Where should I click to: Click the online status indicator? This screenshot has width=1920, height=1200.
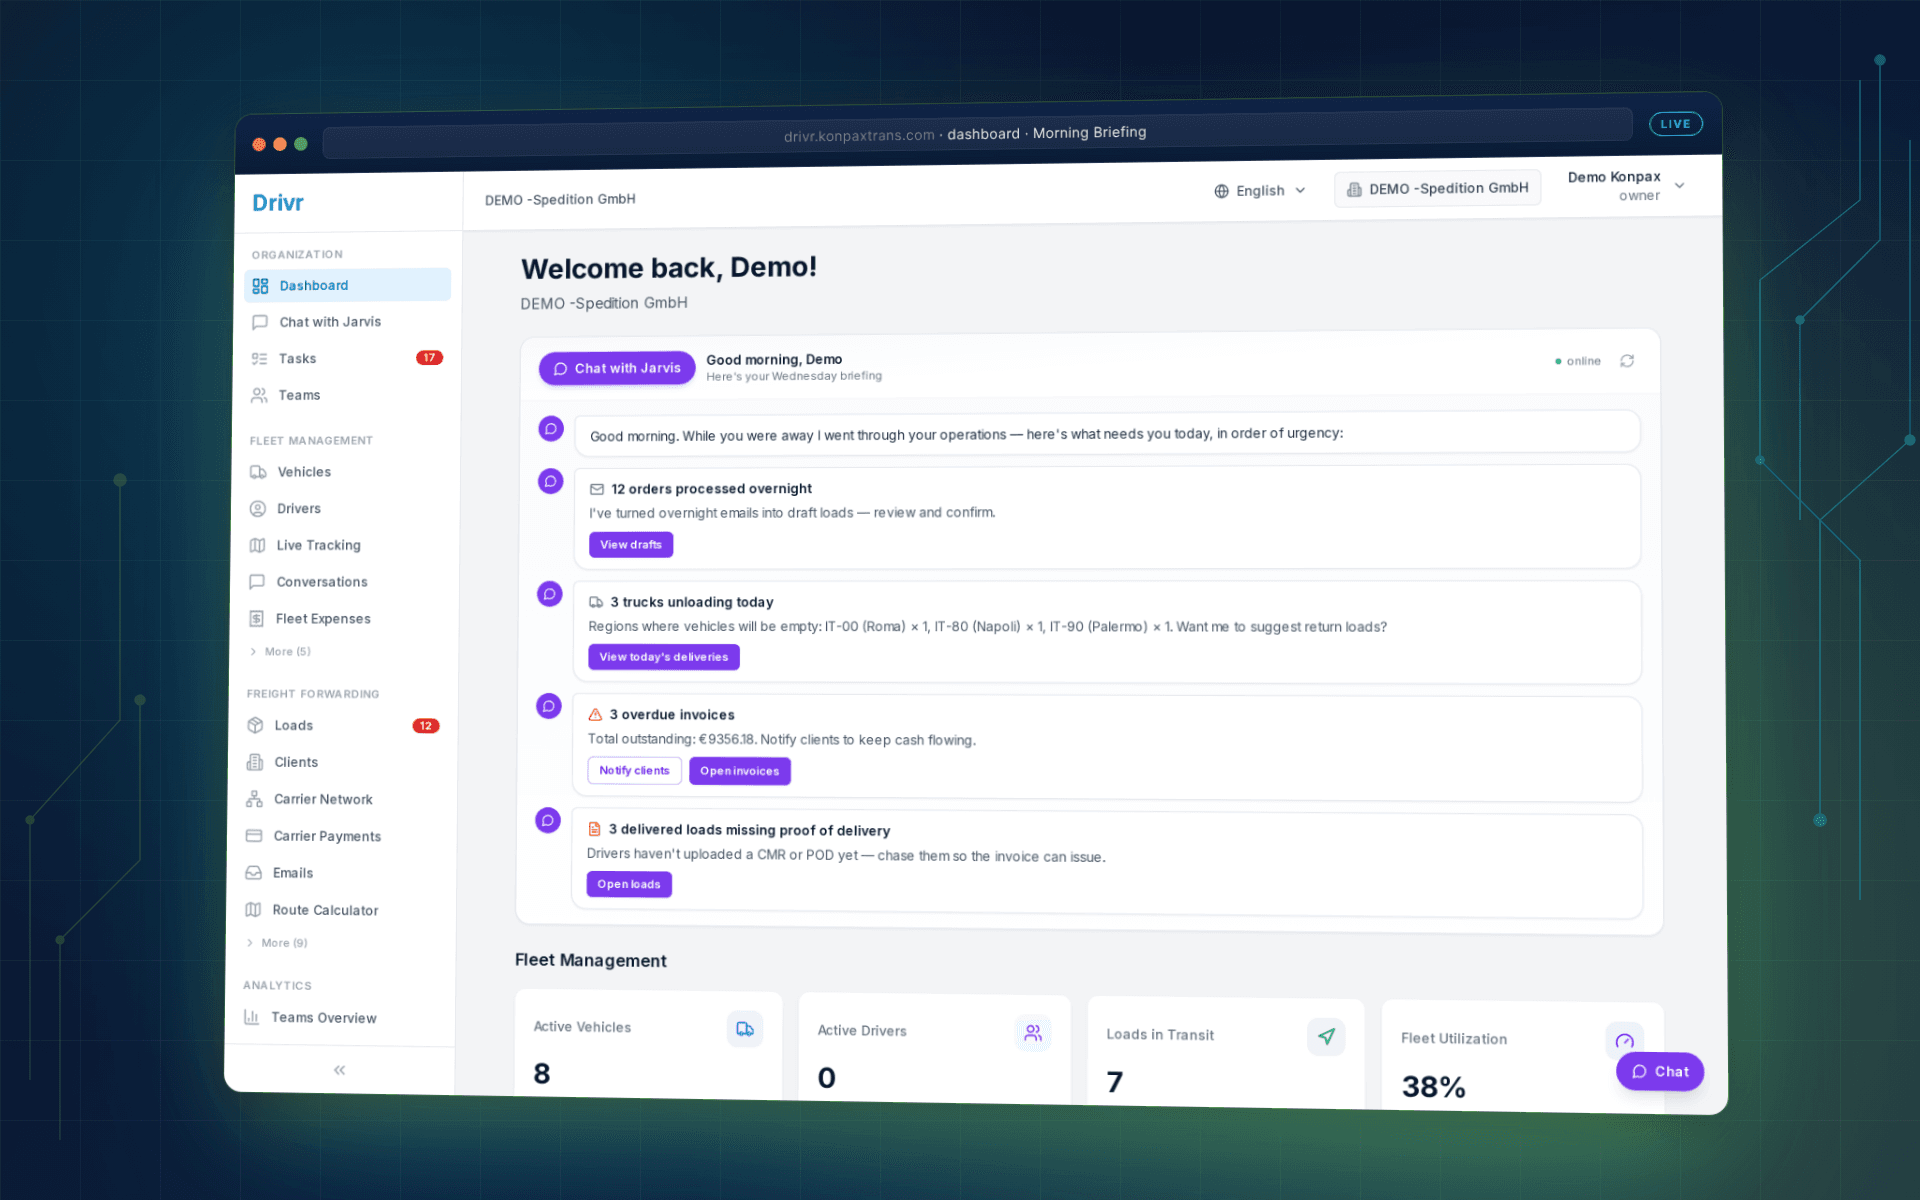tap(1578, 361)
